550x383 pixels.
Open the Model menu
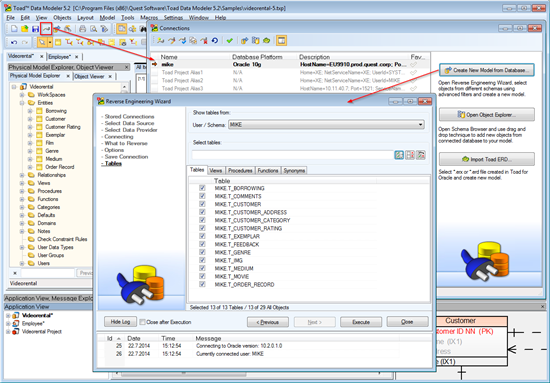click(107, 18)
